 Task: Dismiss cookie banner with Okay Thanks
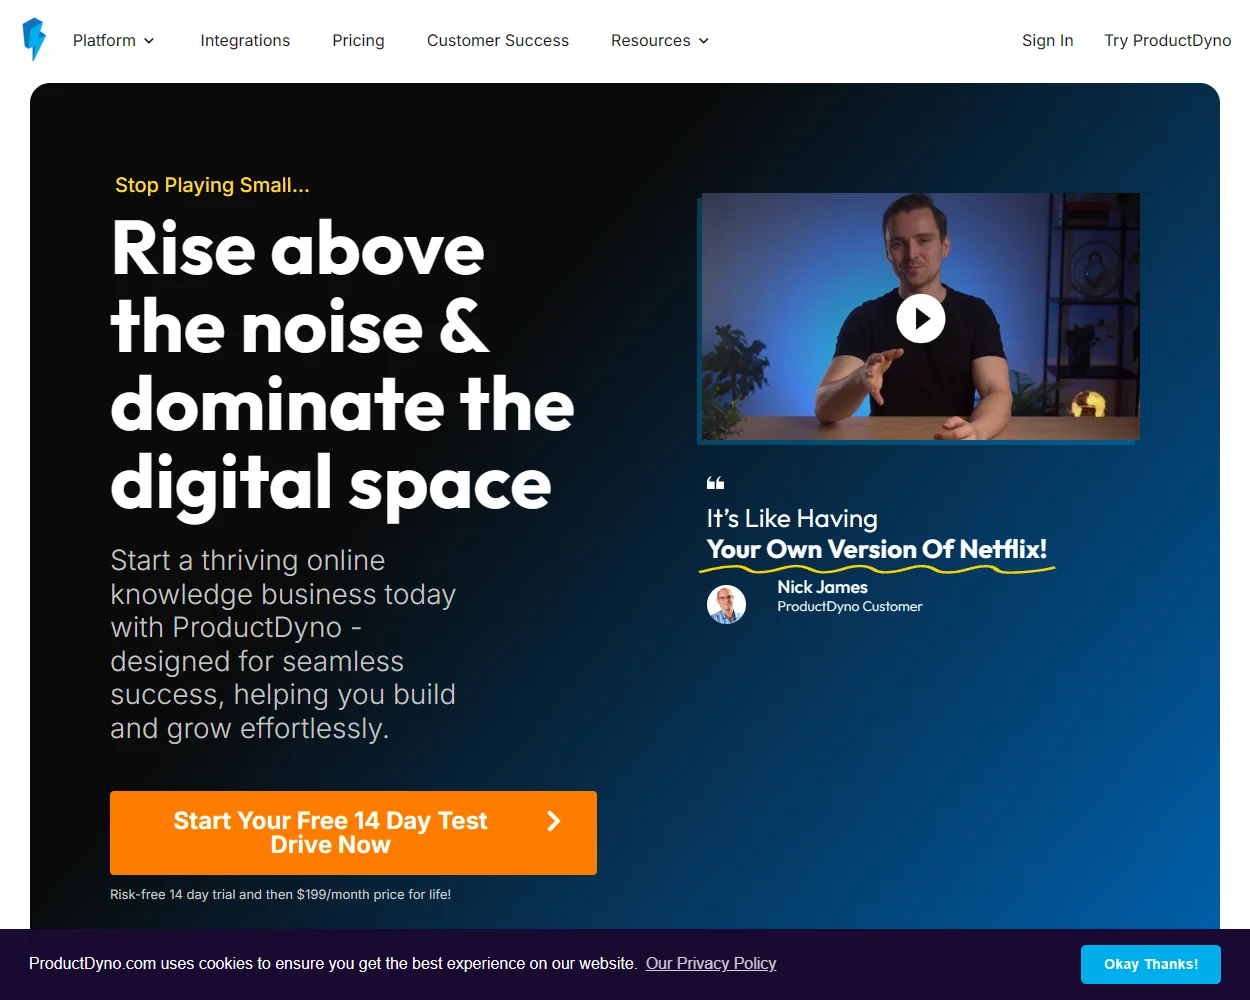click(x=1151, y=964)
